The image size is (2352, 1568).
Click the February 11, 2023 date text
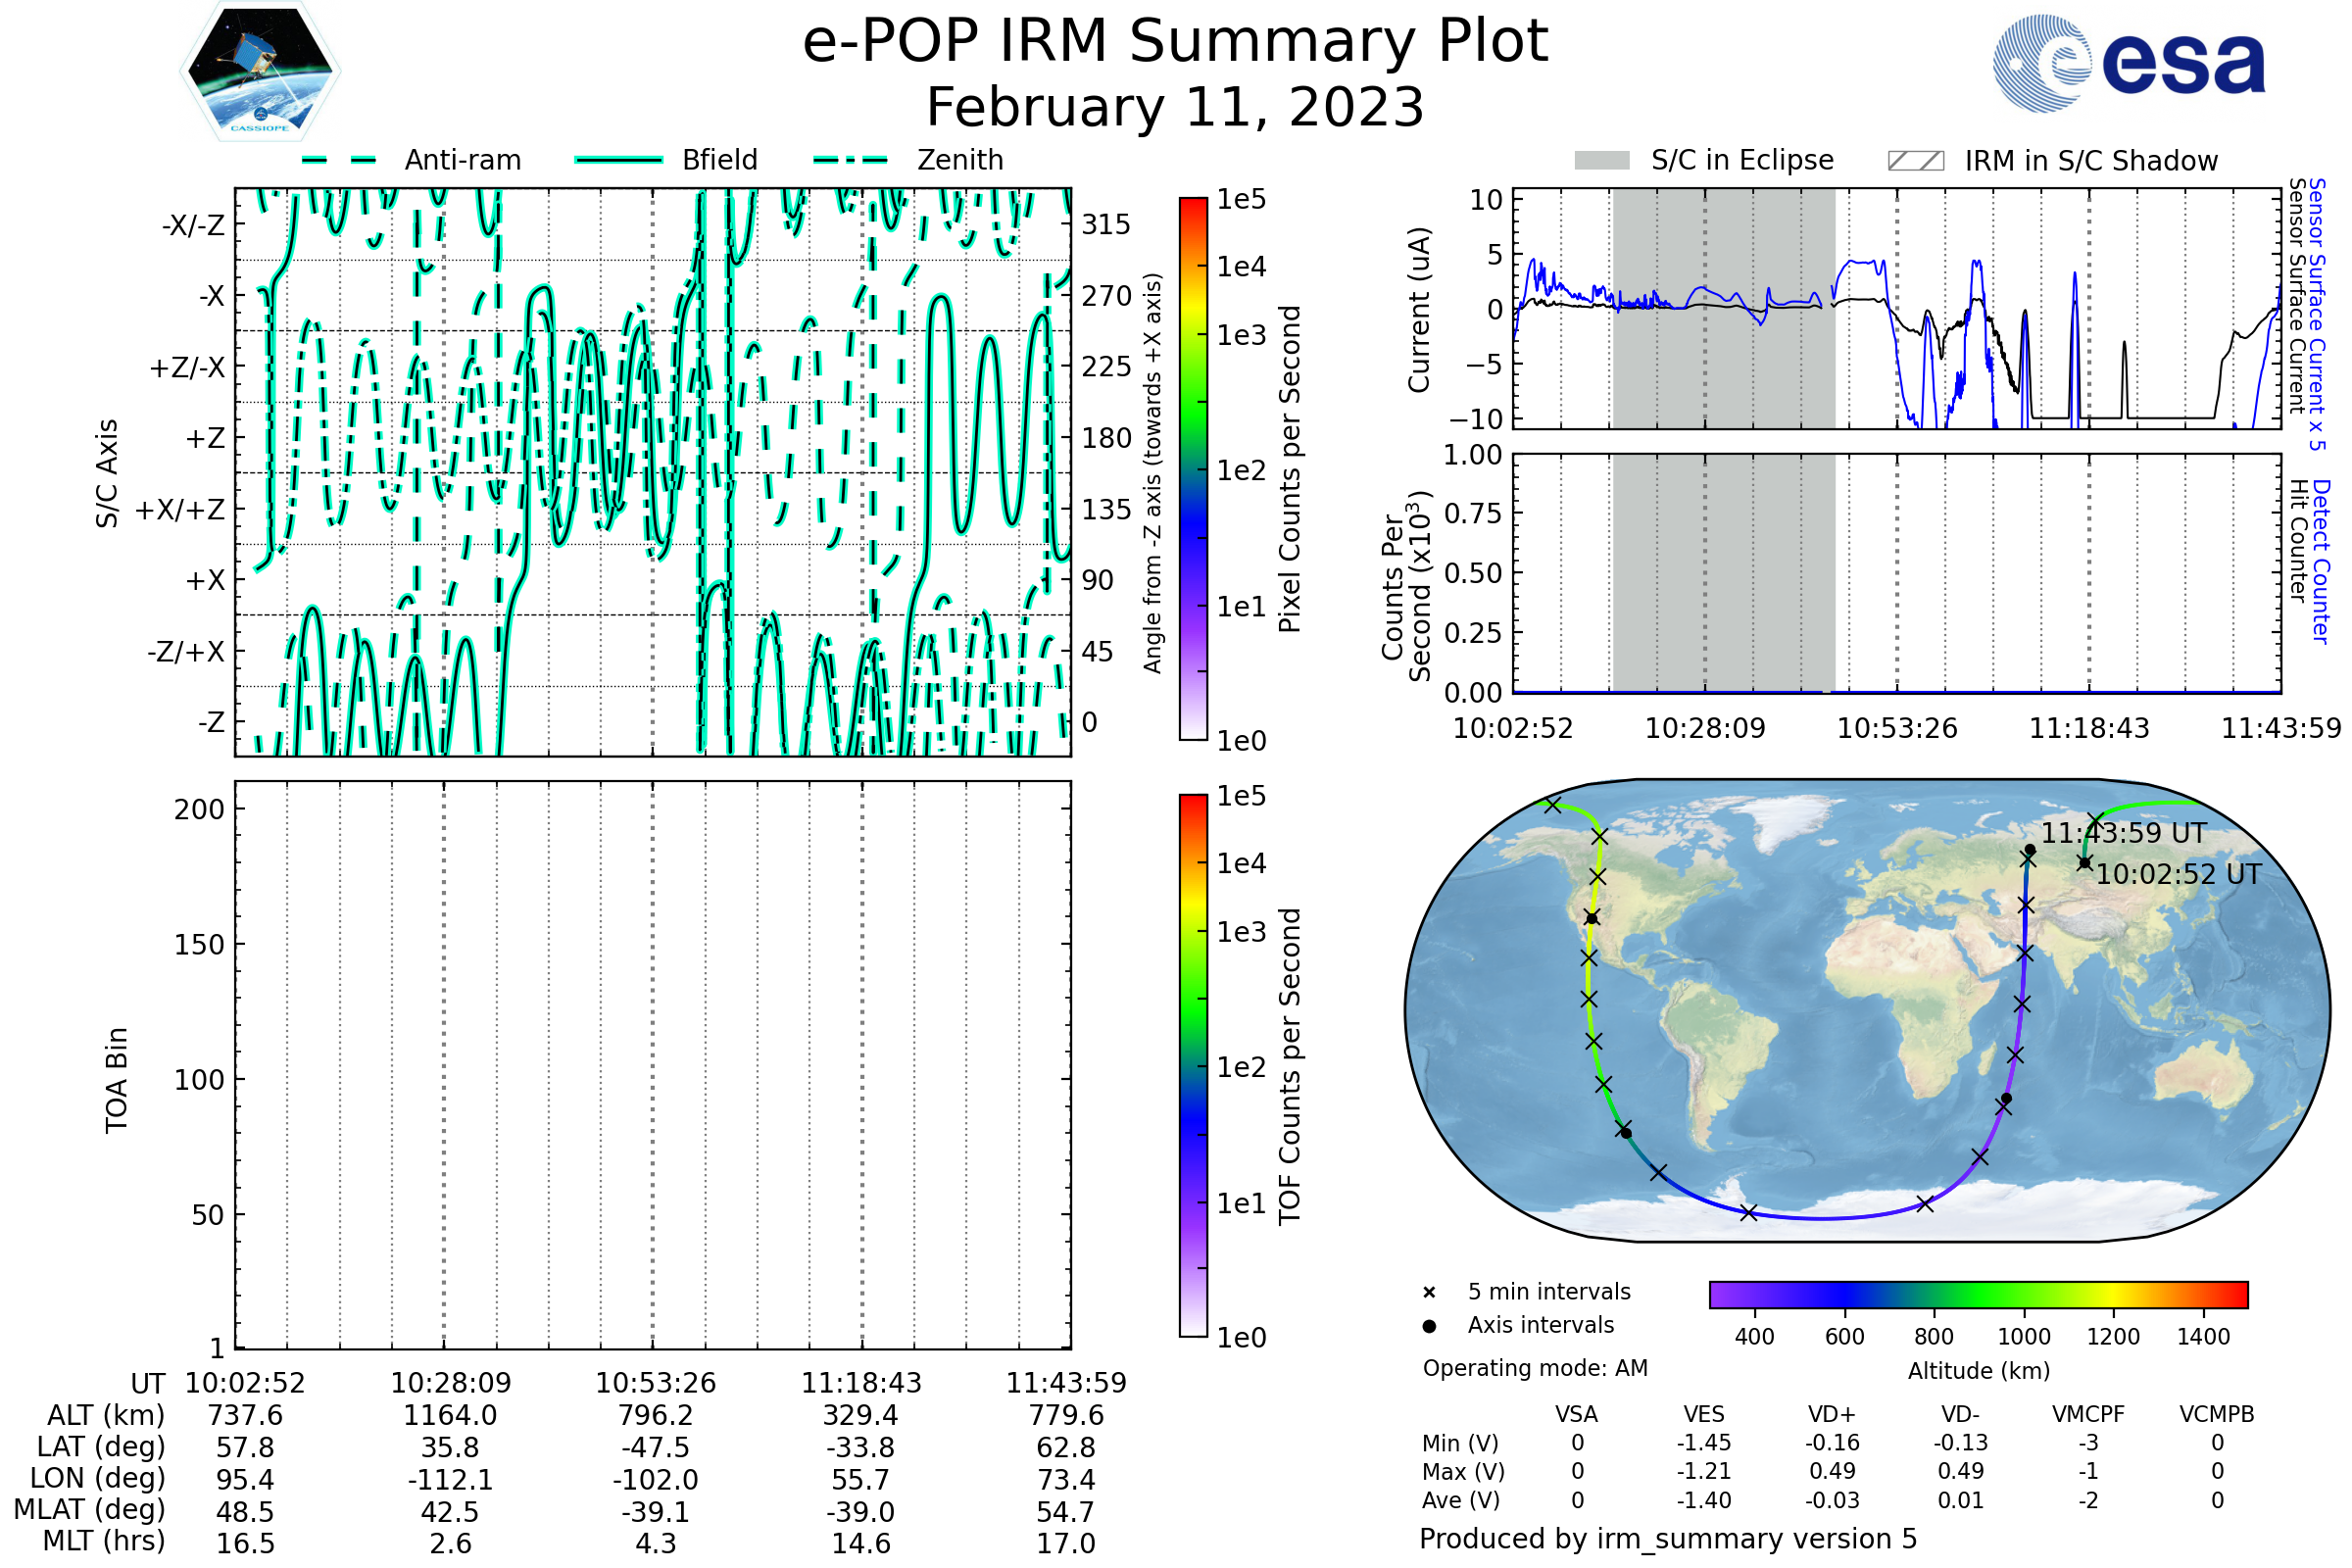1175,107
